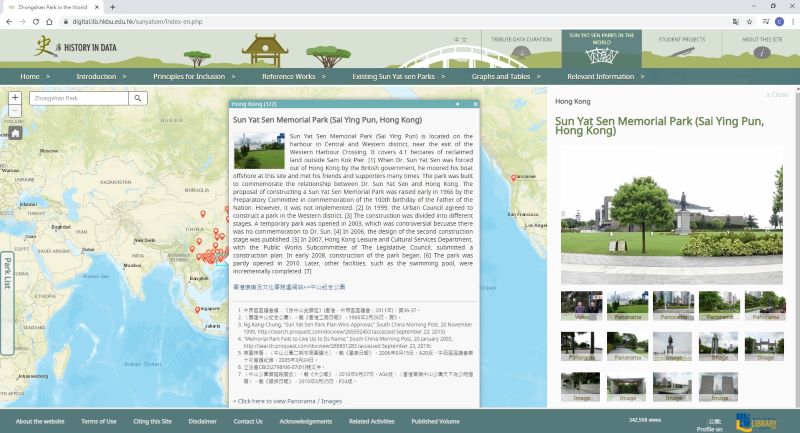Viewport: 800px width, 433px height.
Task: Click the browser back arrow
Action: coord(9,21)
